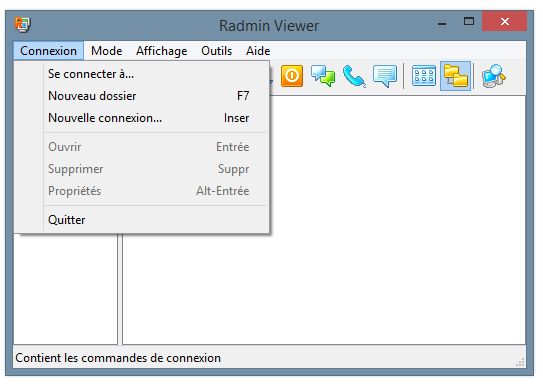Open the text Chat toolbar icon
This screenshot has height=386, width=543.
click(323, 75)
